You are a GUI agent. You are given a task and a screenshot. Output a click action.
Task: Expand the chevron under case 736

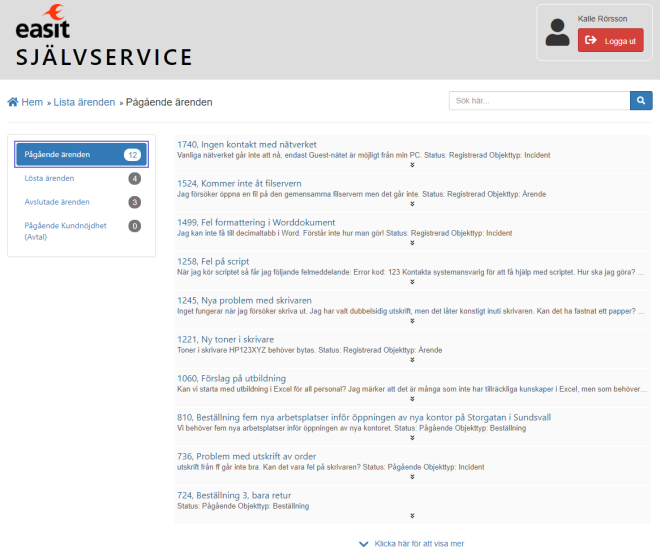pyautogui.click(x=412, y=477)
